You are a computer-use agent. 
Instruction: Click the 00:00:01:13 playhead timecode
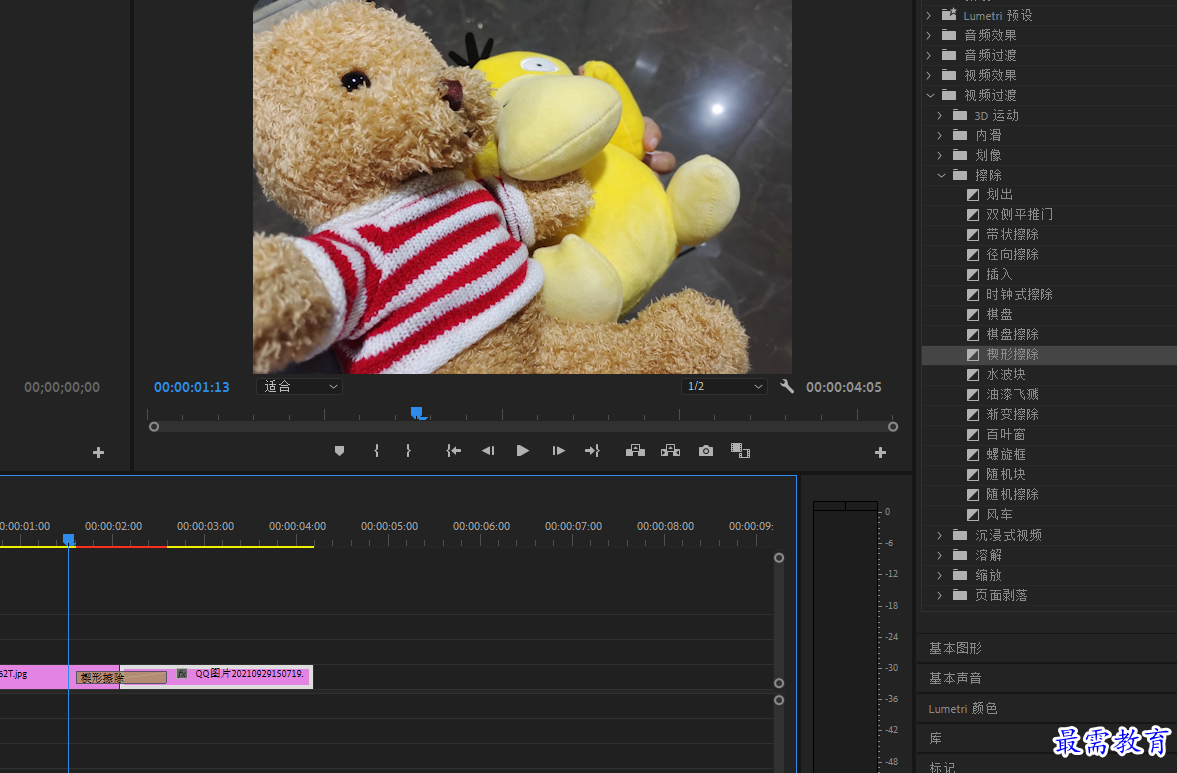click(191, 387)
